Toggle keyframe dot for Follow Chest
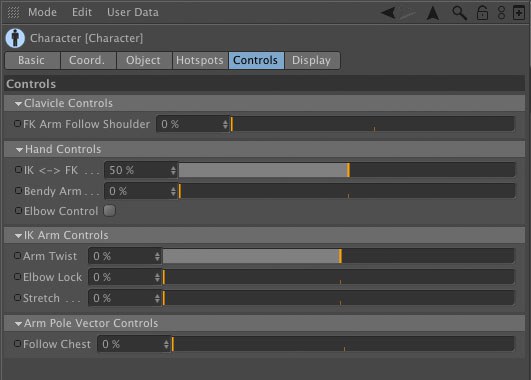 [18, 343]
